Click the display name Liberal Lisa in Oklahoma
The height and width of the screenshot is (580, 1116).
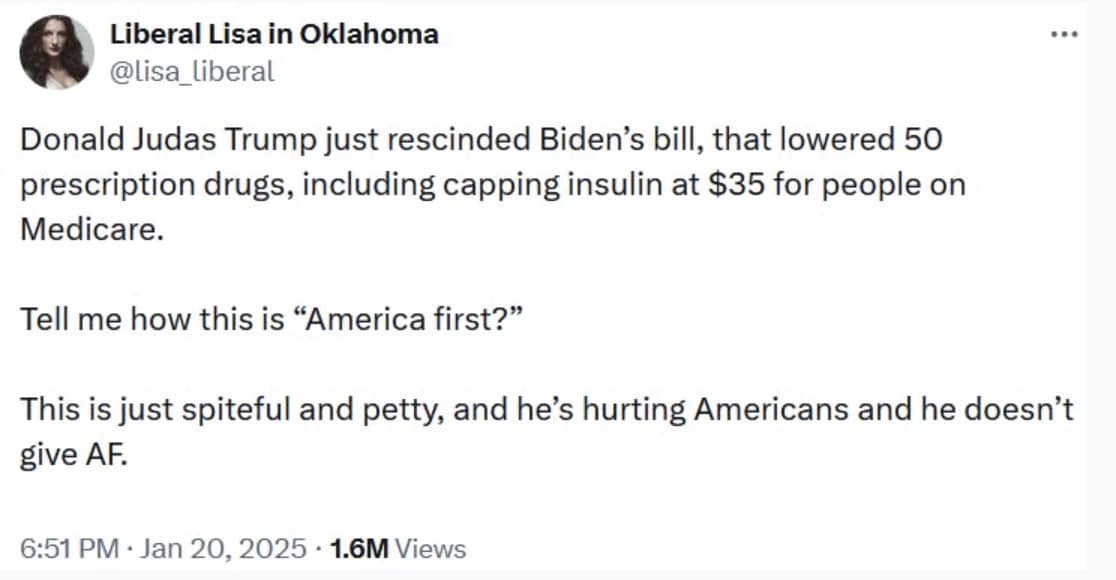274,33
